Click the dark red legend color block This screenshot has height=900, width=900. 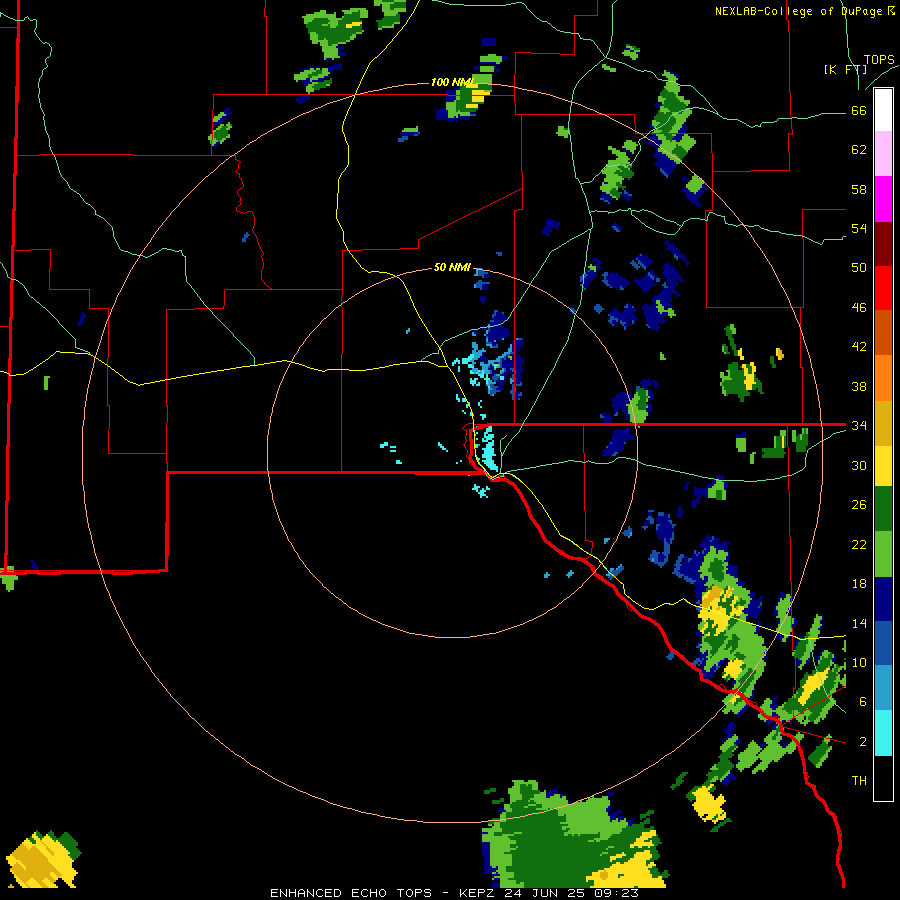coord(883,243)
